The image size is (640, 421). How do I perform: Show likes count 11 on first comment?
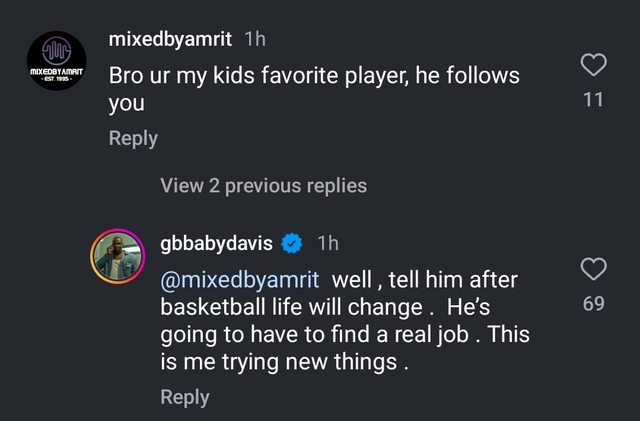[x=593, y=99]
